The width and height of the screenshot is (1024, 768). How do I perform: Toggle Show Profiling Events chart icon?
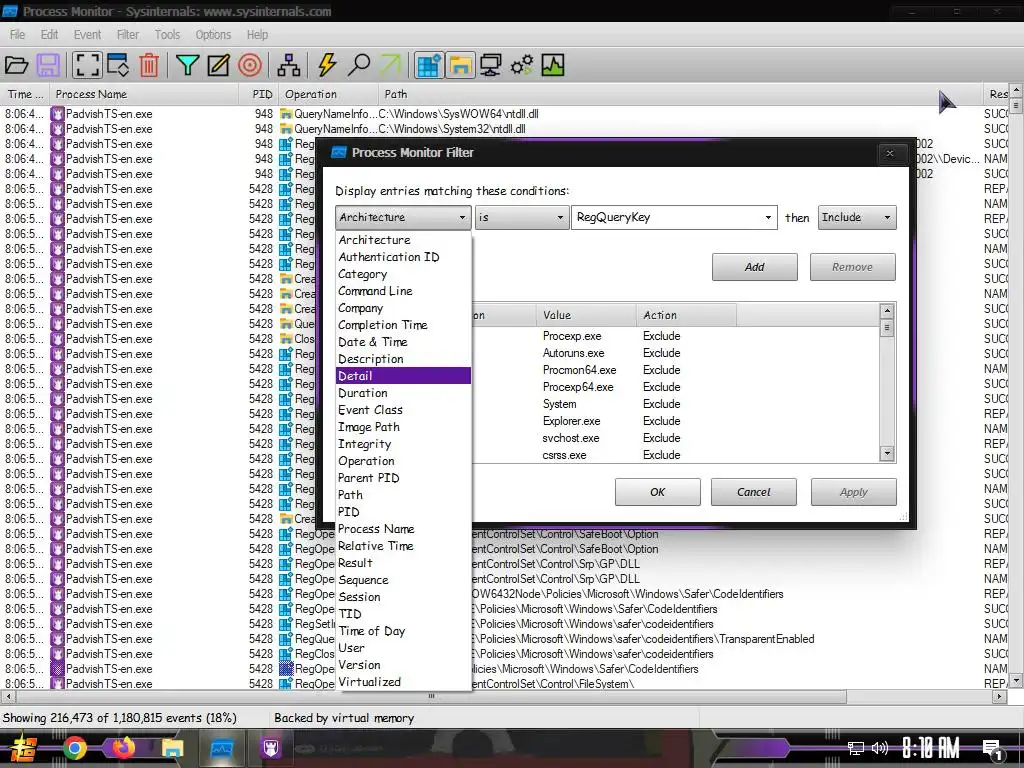[552, 65]
